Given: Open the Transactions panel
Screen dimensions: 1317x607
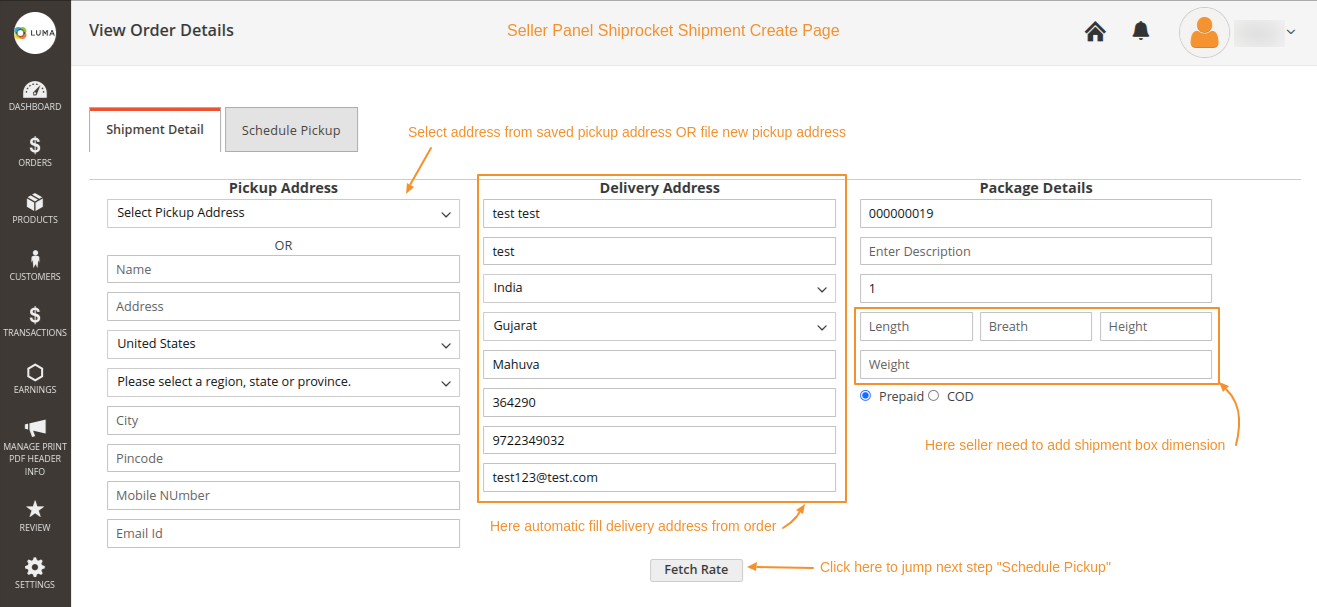Looking at the screenshot, I should 35,320.
